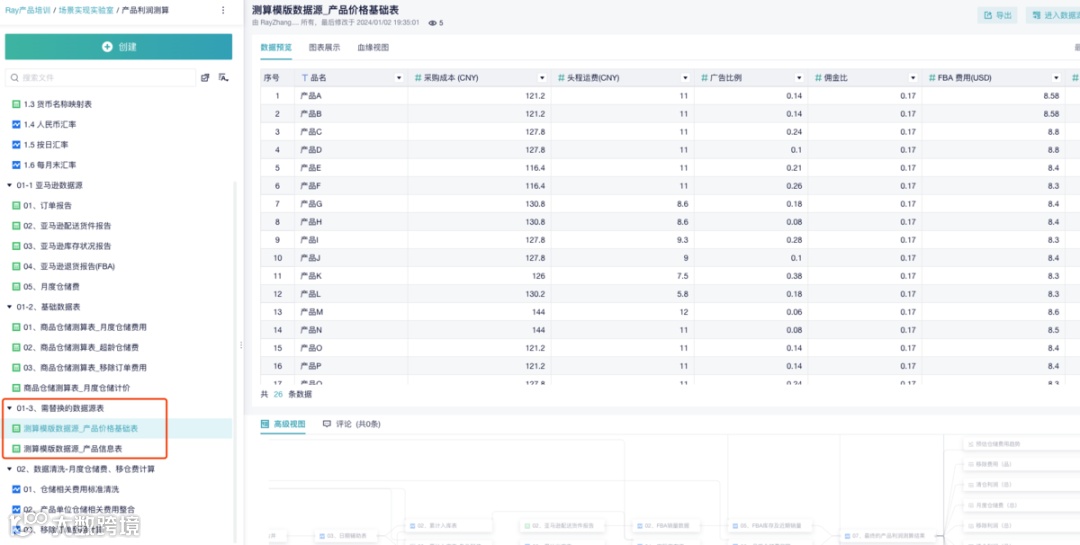This screenshot has width=1080, height=545.
Task: Click the table icon of 03、亚马逊库存状况报告
Action: [x=17, y=246]
